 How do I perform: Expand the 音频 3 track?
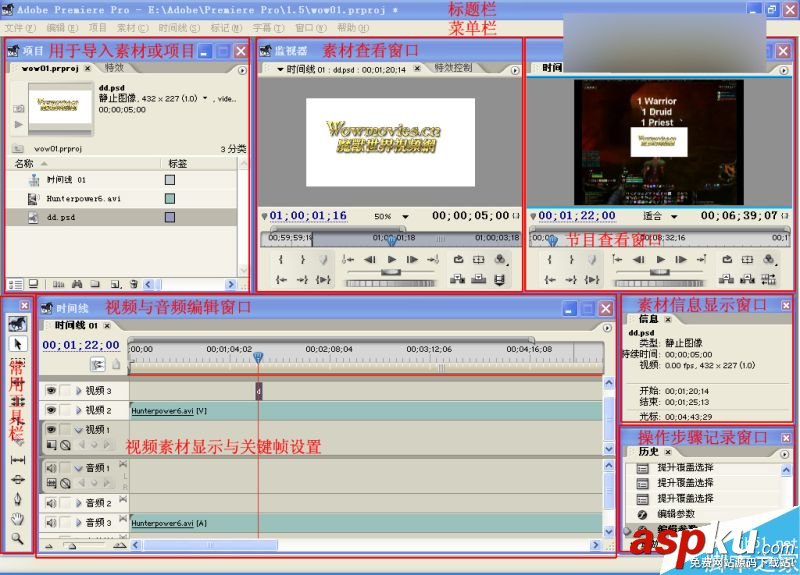[x=79, y=522]
